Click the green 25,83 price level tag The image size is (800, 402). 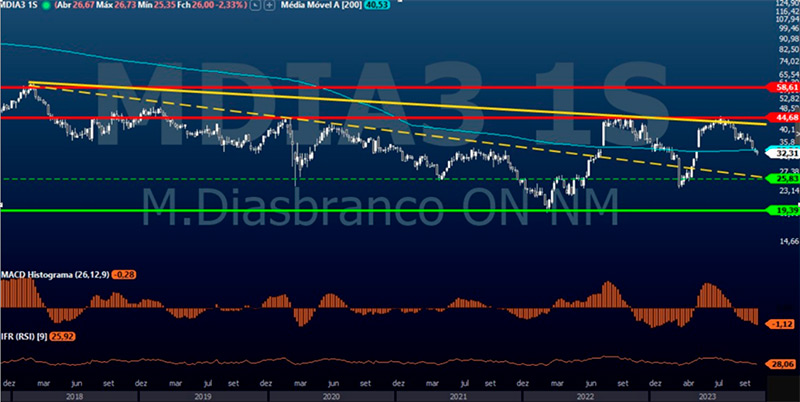(780, 178)
